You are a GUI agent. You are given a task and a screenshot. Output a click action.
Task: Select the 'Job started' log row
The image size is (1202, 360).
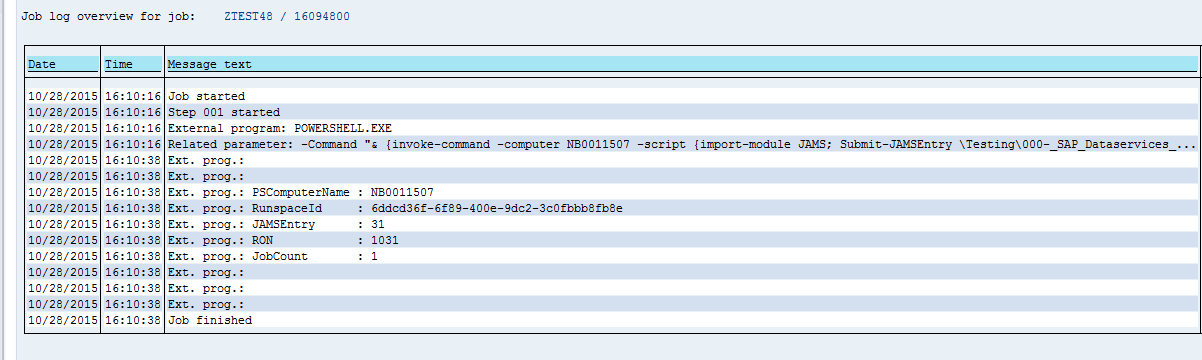click(x=611, y=96)
